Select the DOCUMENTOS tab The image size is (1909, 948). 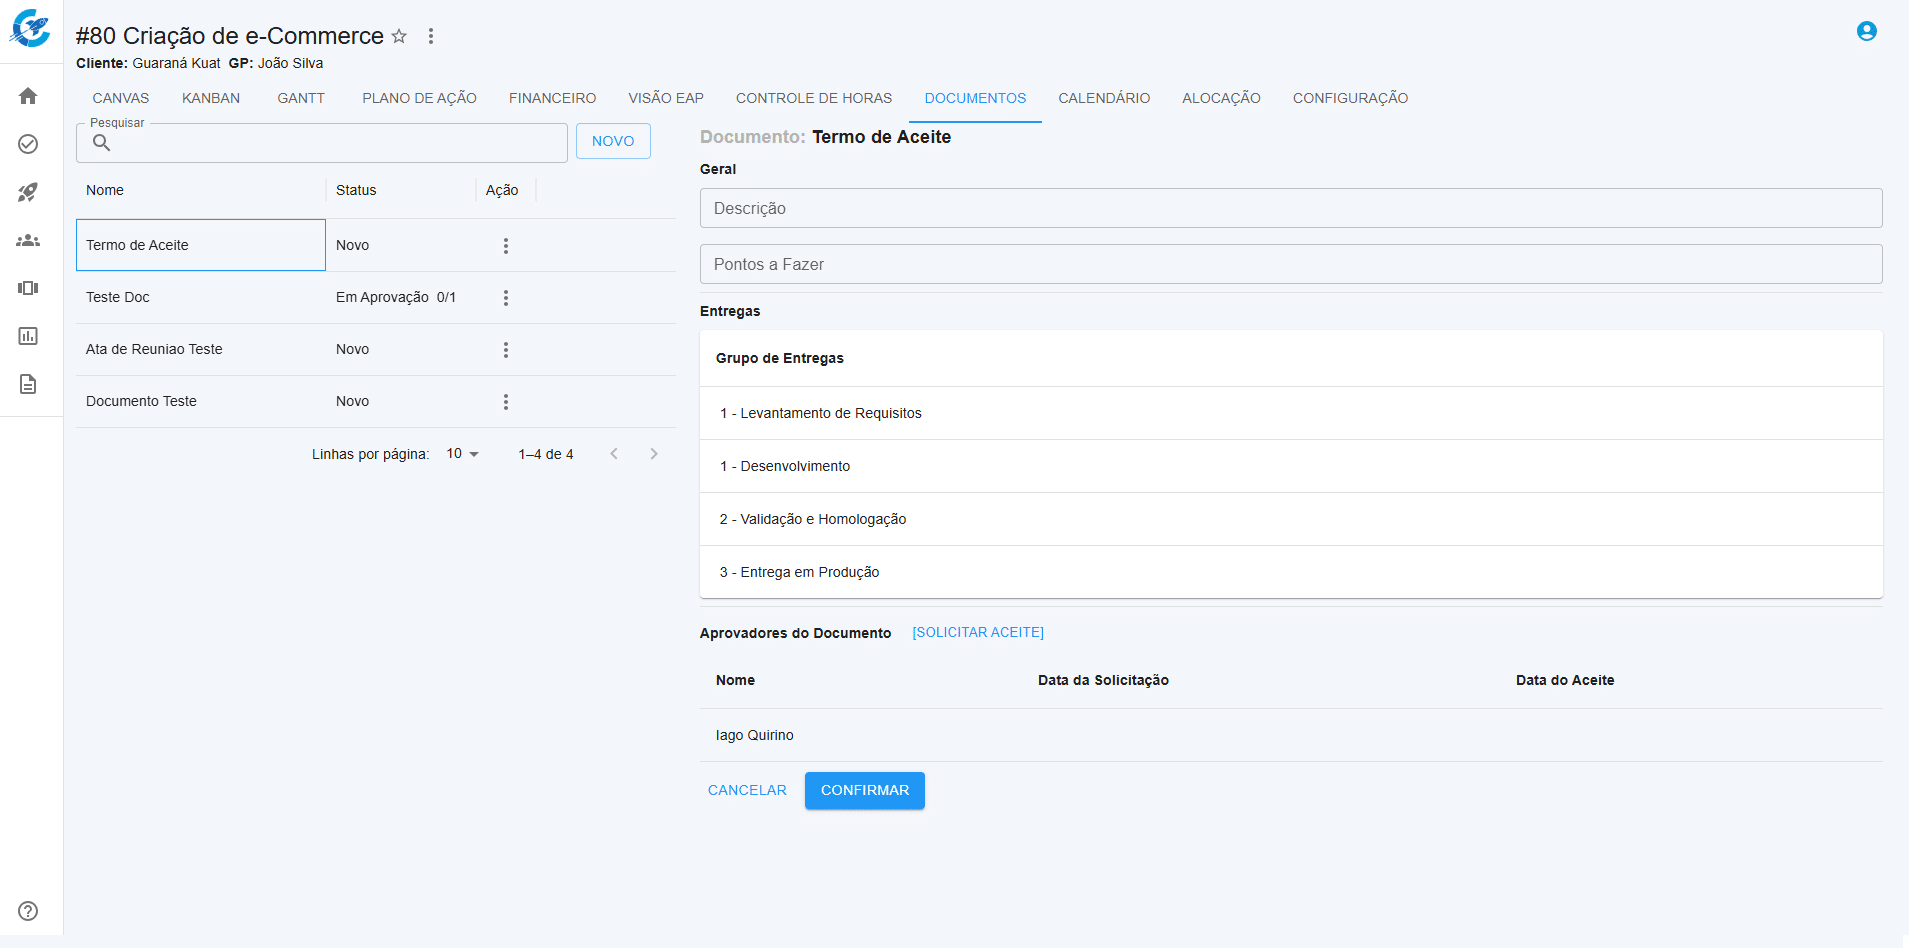[975, 98]
